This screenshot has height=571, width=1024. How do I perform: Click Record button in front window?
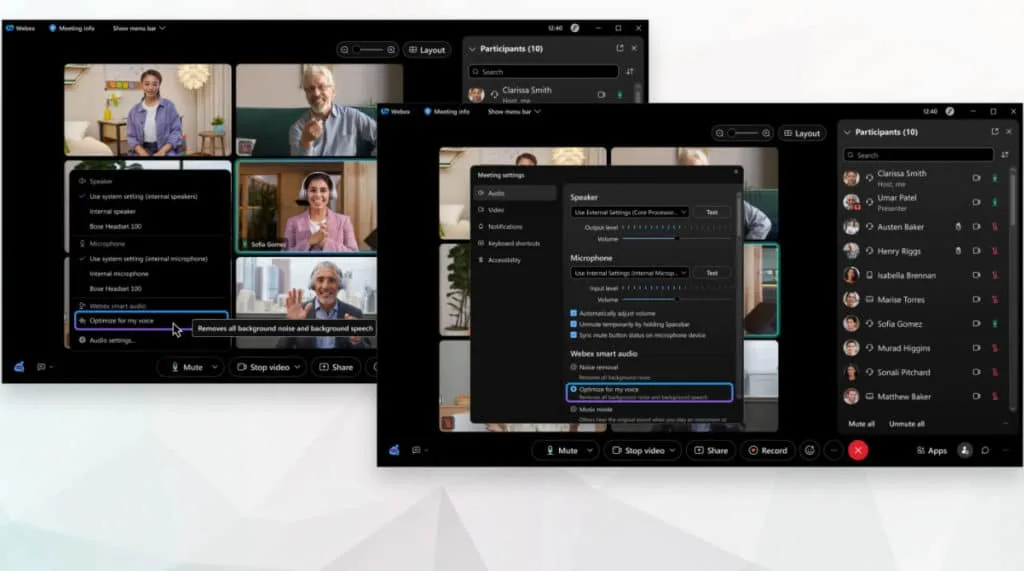pos(767,450)
